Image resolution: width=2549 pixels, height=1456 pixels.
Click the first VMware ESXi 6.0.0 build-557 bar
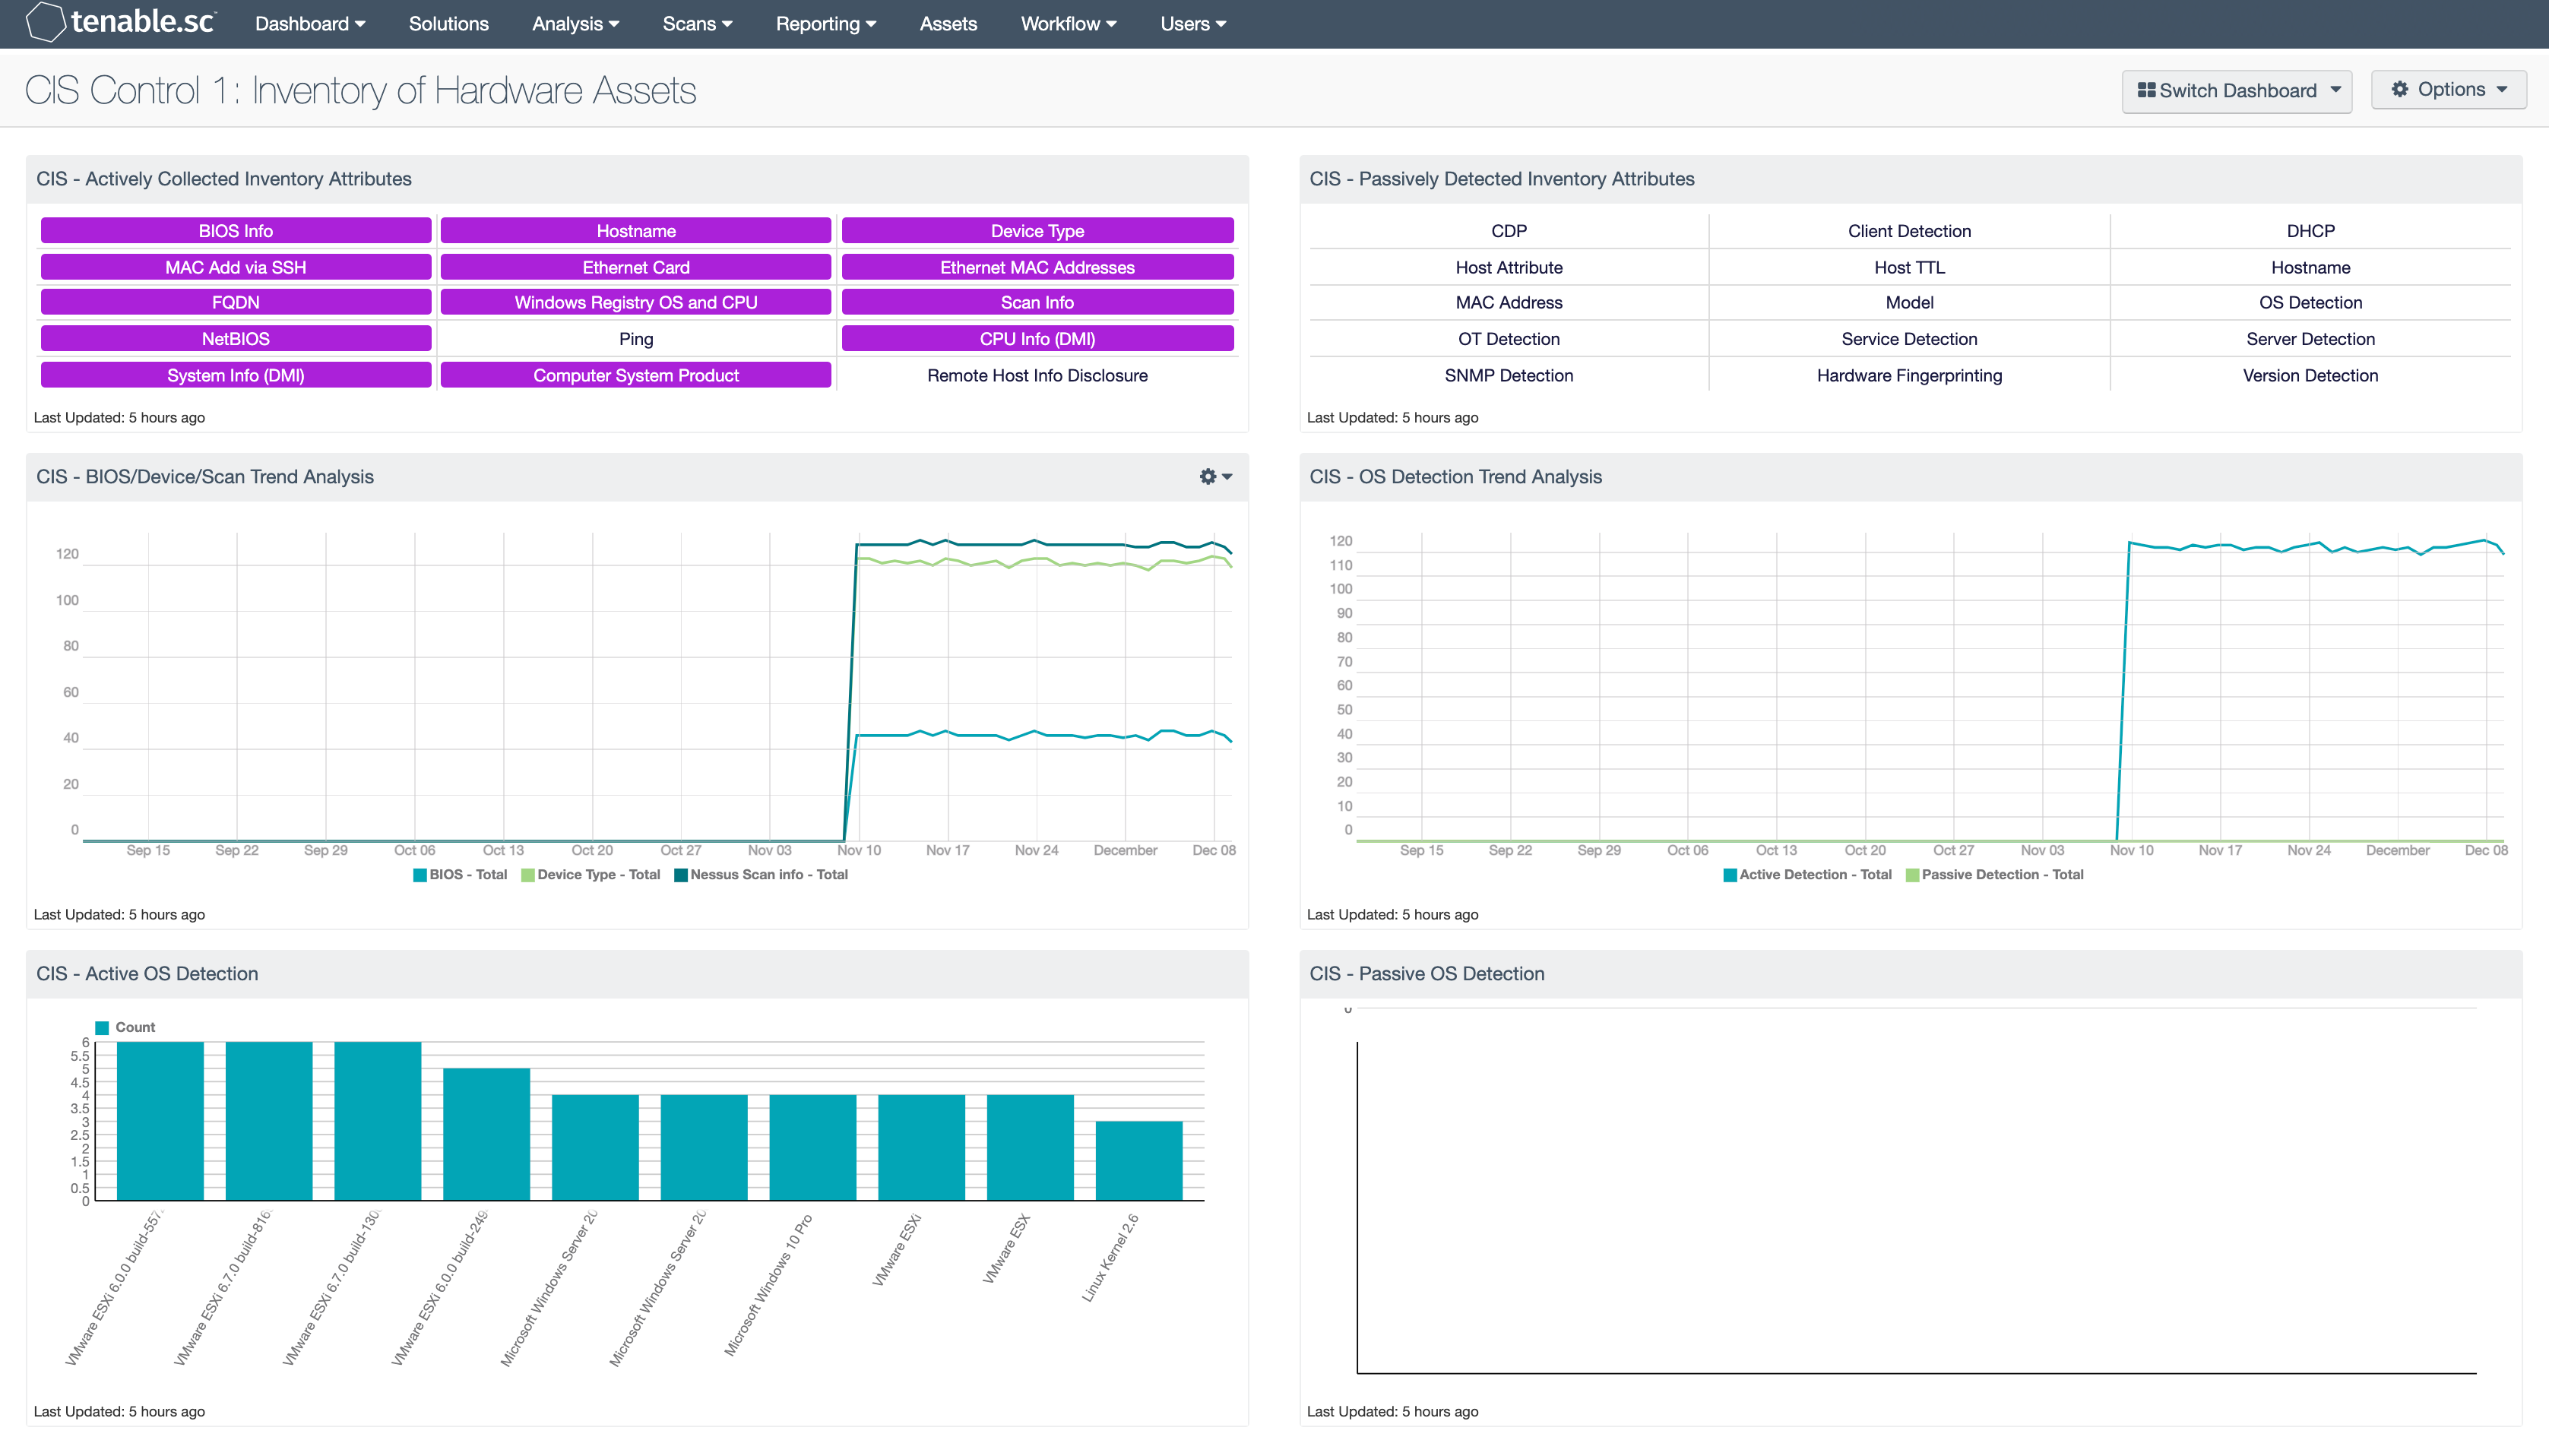(160, 1121)
